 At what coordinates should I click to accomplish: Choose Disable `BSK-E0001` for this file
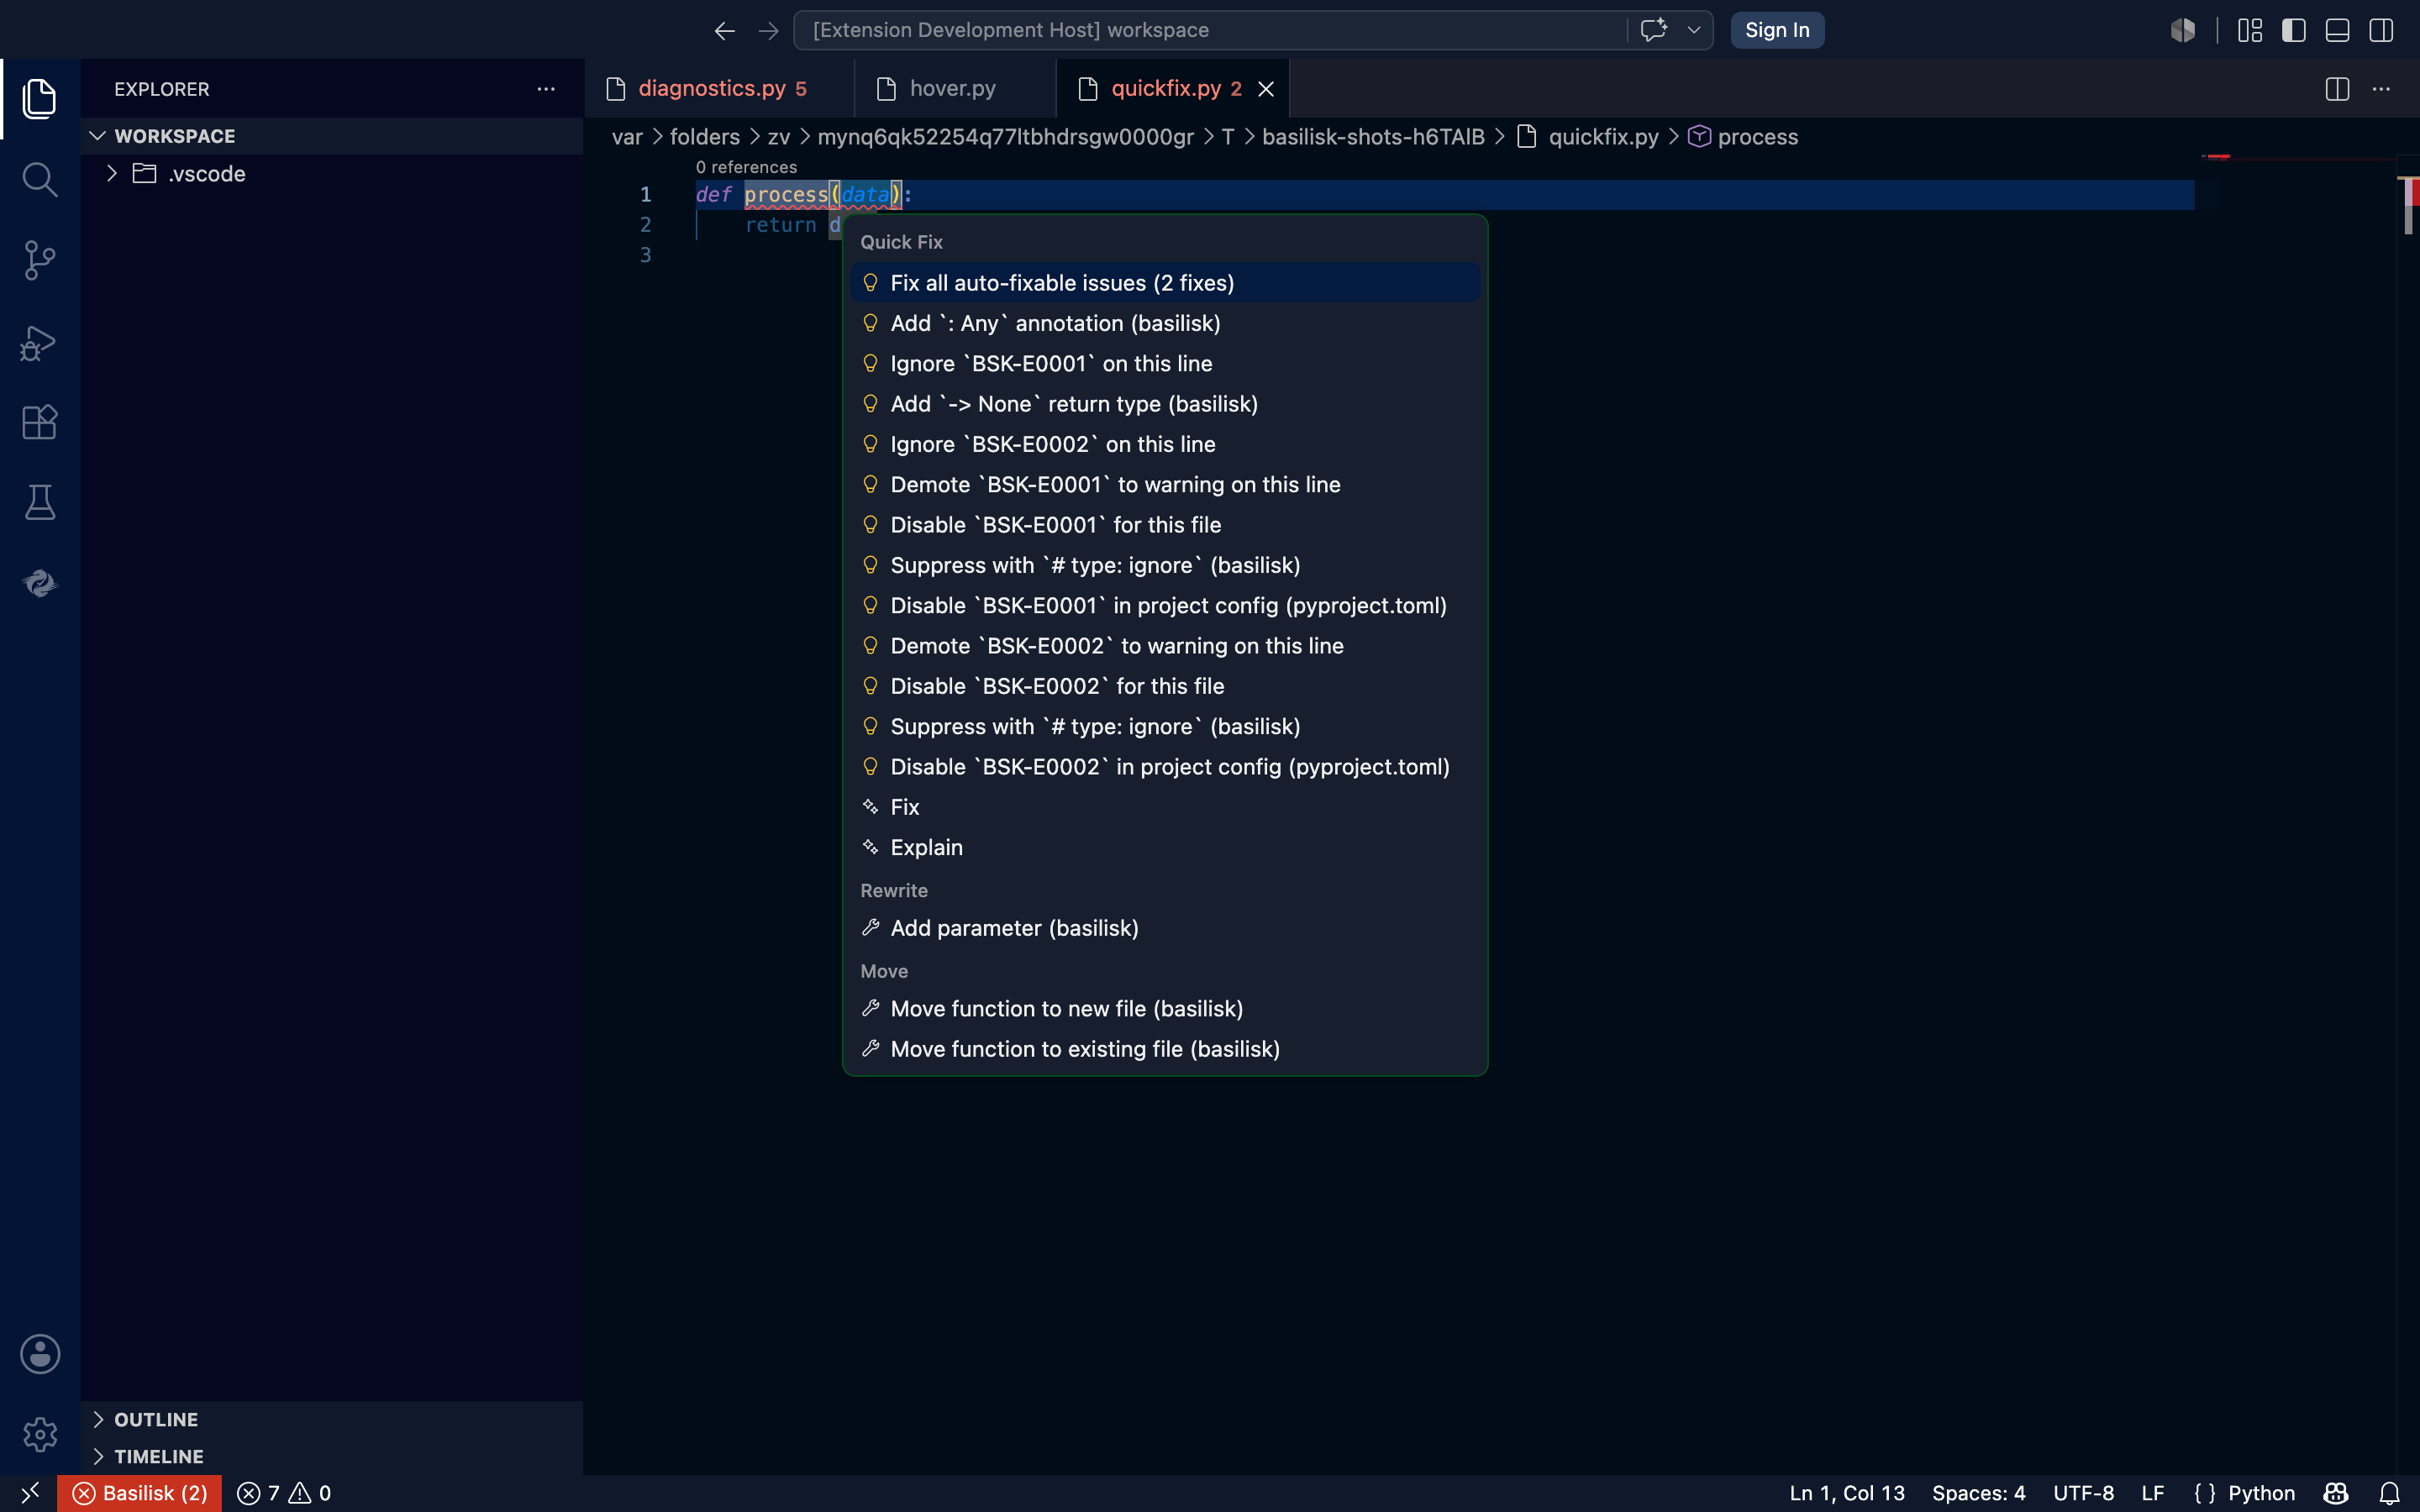(x=1165, y=525)
